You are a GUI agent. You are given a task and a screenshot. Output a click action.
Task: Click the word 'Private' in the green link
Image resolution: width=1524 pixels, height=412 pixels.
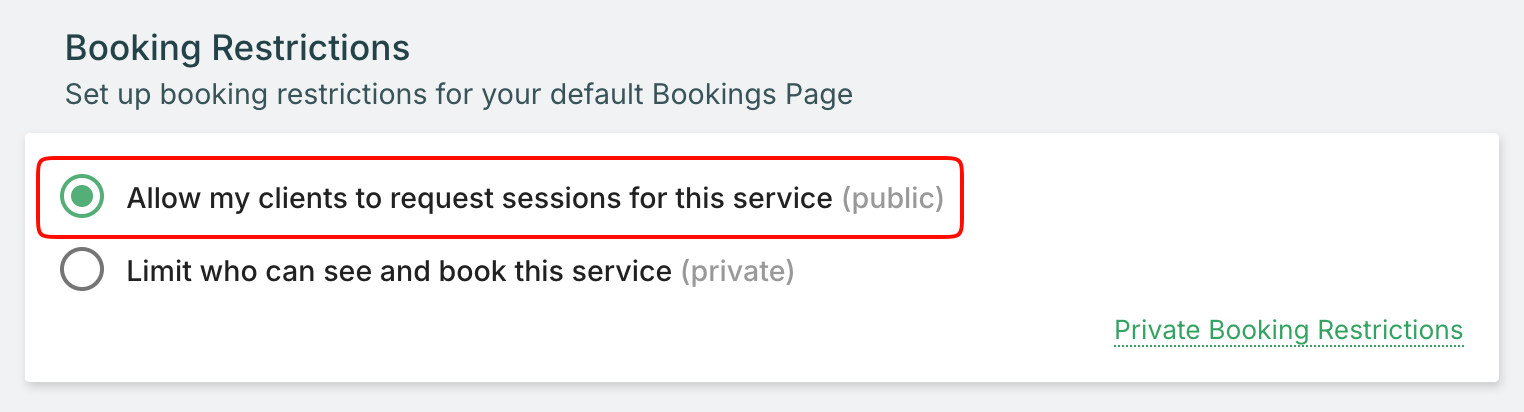(x=1157, y=330)
